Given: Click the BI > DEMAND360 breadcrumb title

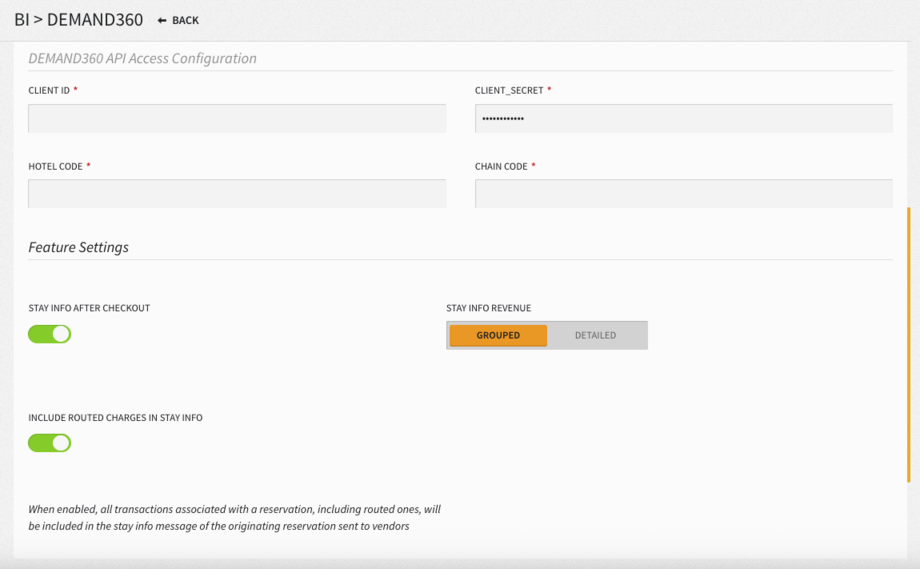Looking at the screenshot, I should tap(79, 20).
